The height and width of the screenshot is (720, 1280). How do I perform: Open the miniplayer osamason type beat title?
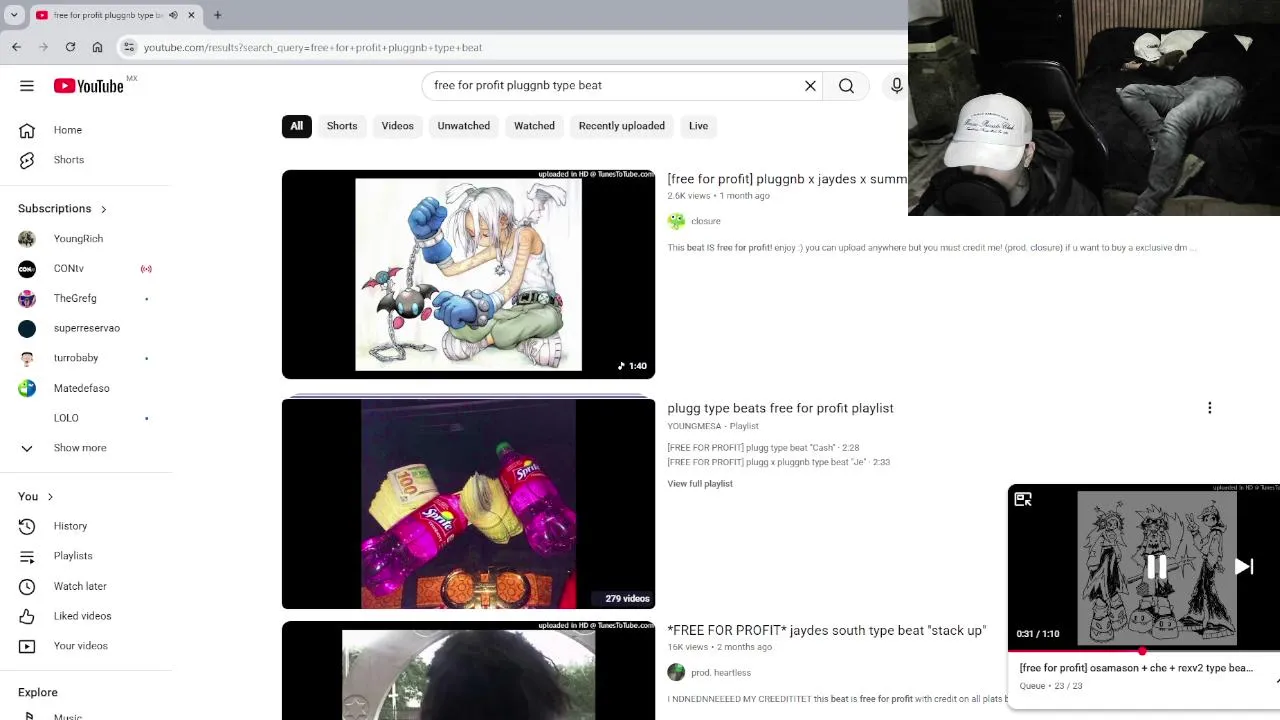click(x=1136, y=668)
